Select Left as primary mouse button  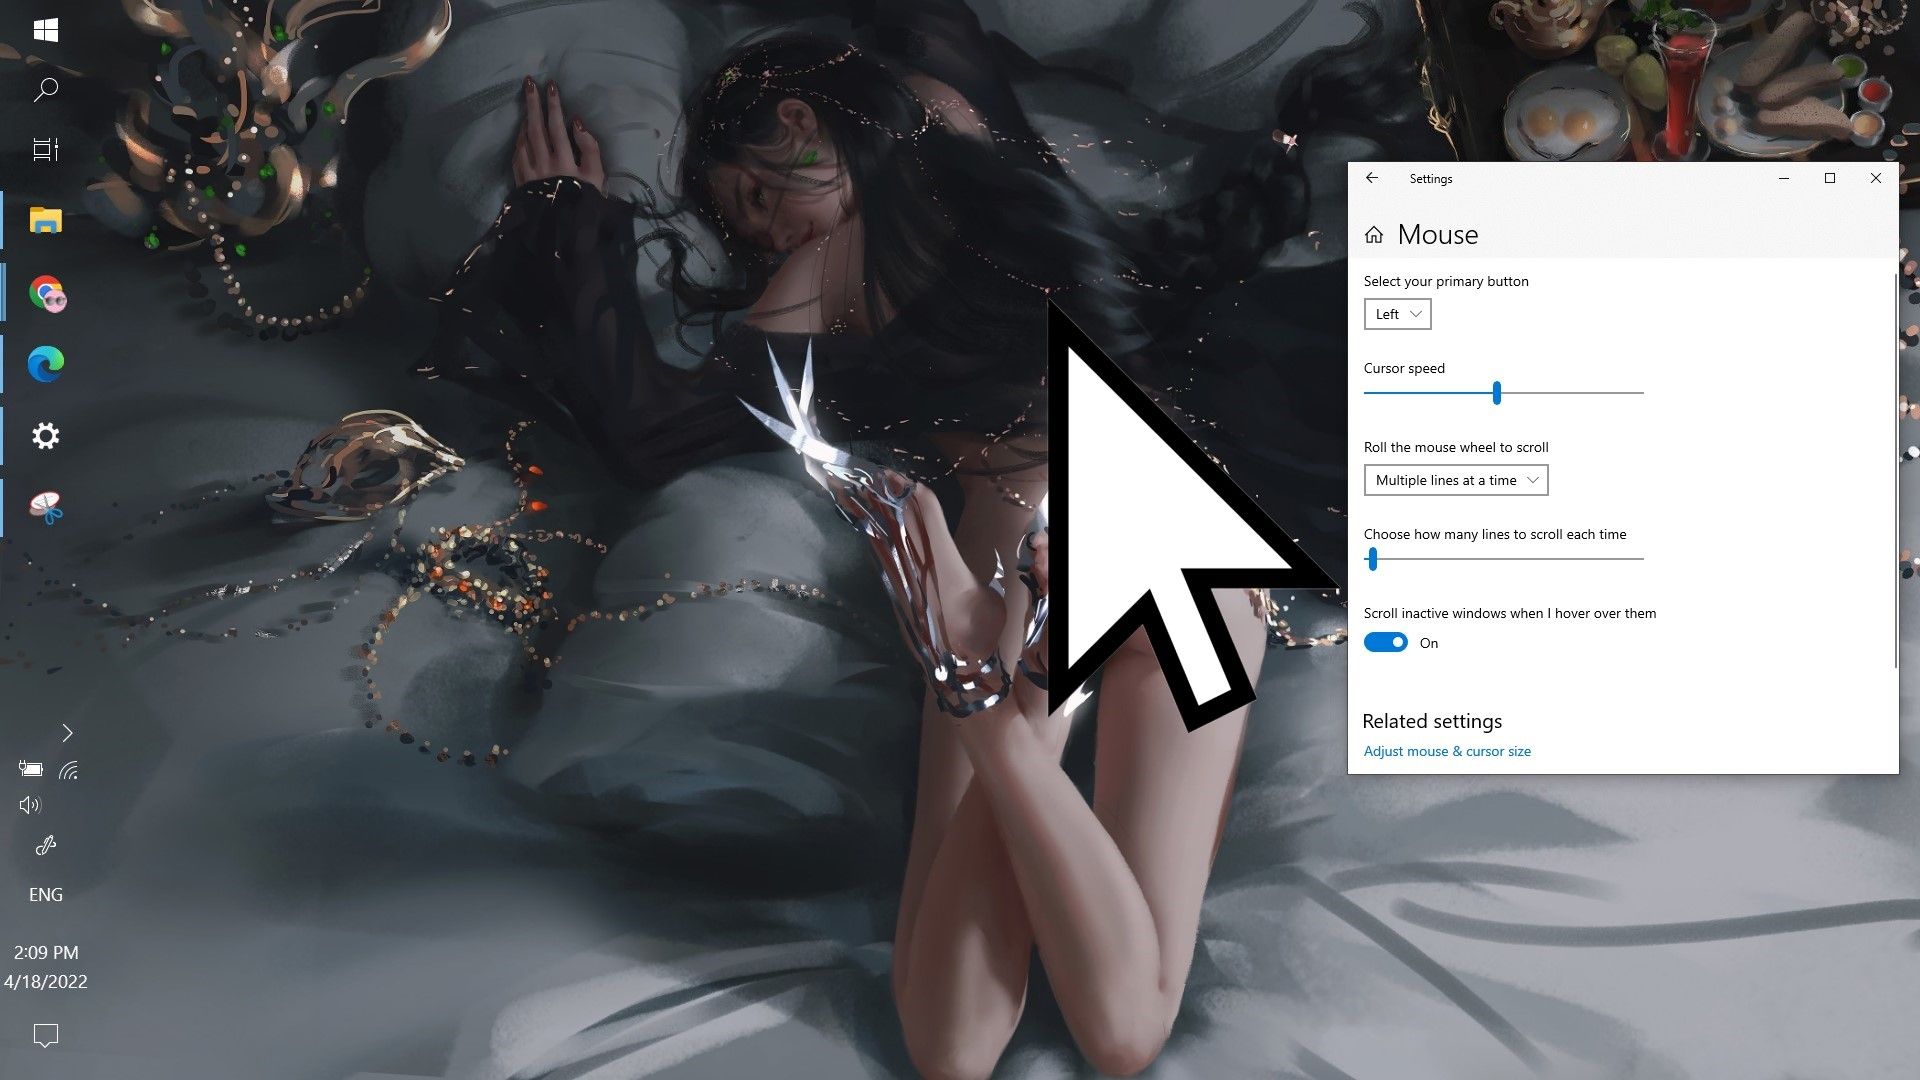pos(1396,314)
